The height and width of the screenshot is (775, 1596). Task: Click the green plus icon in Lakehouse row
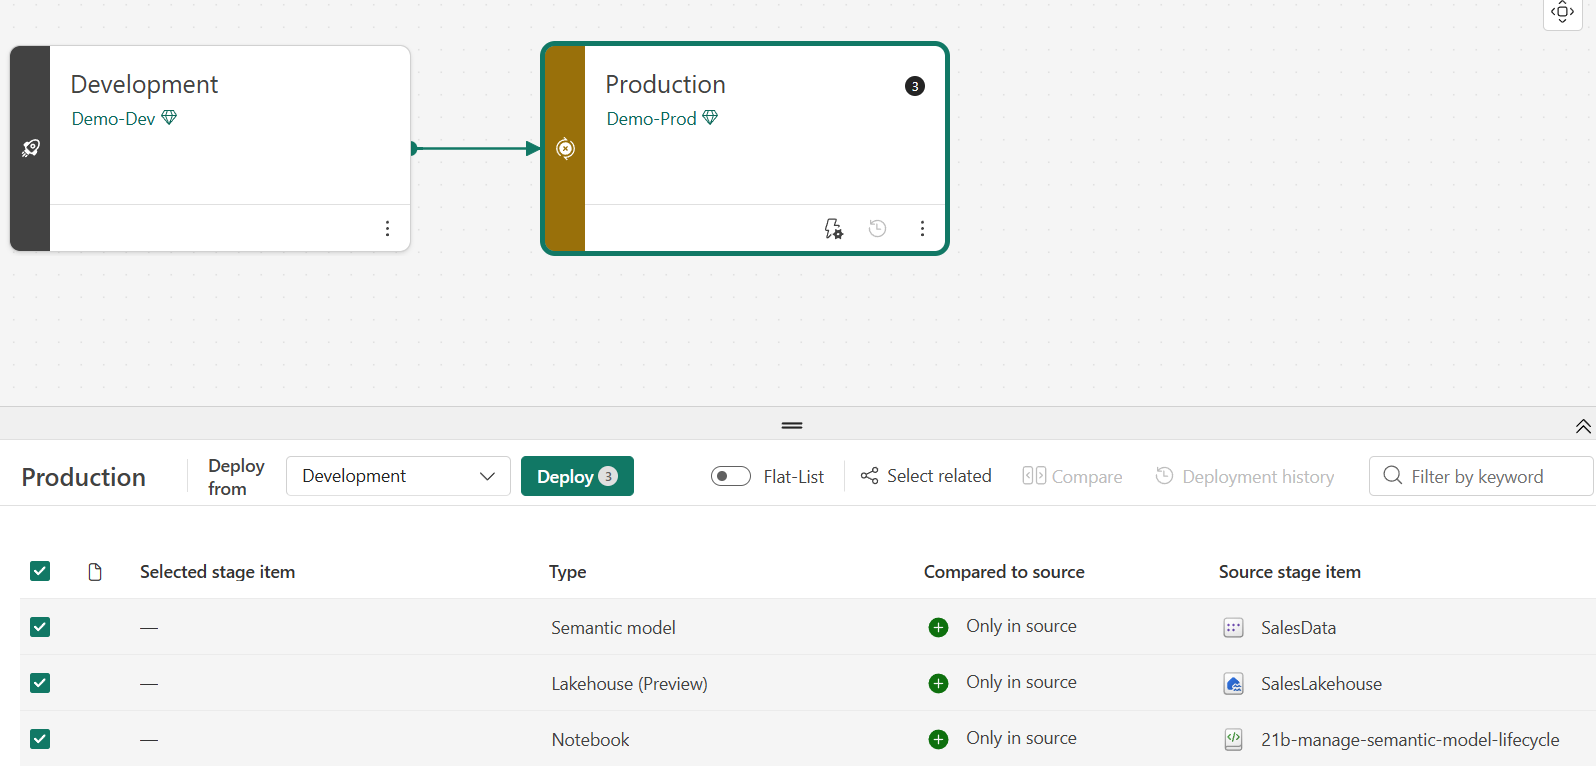(938, 683)
